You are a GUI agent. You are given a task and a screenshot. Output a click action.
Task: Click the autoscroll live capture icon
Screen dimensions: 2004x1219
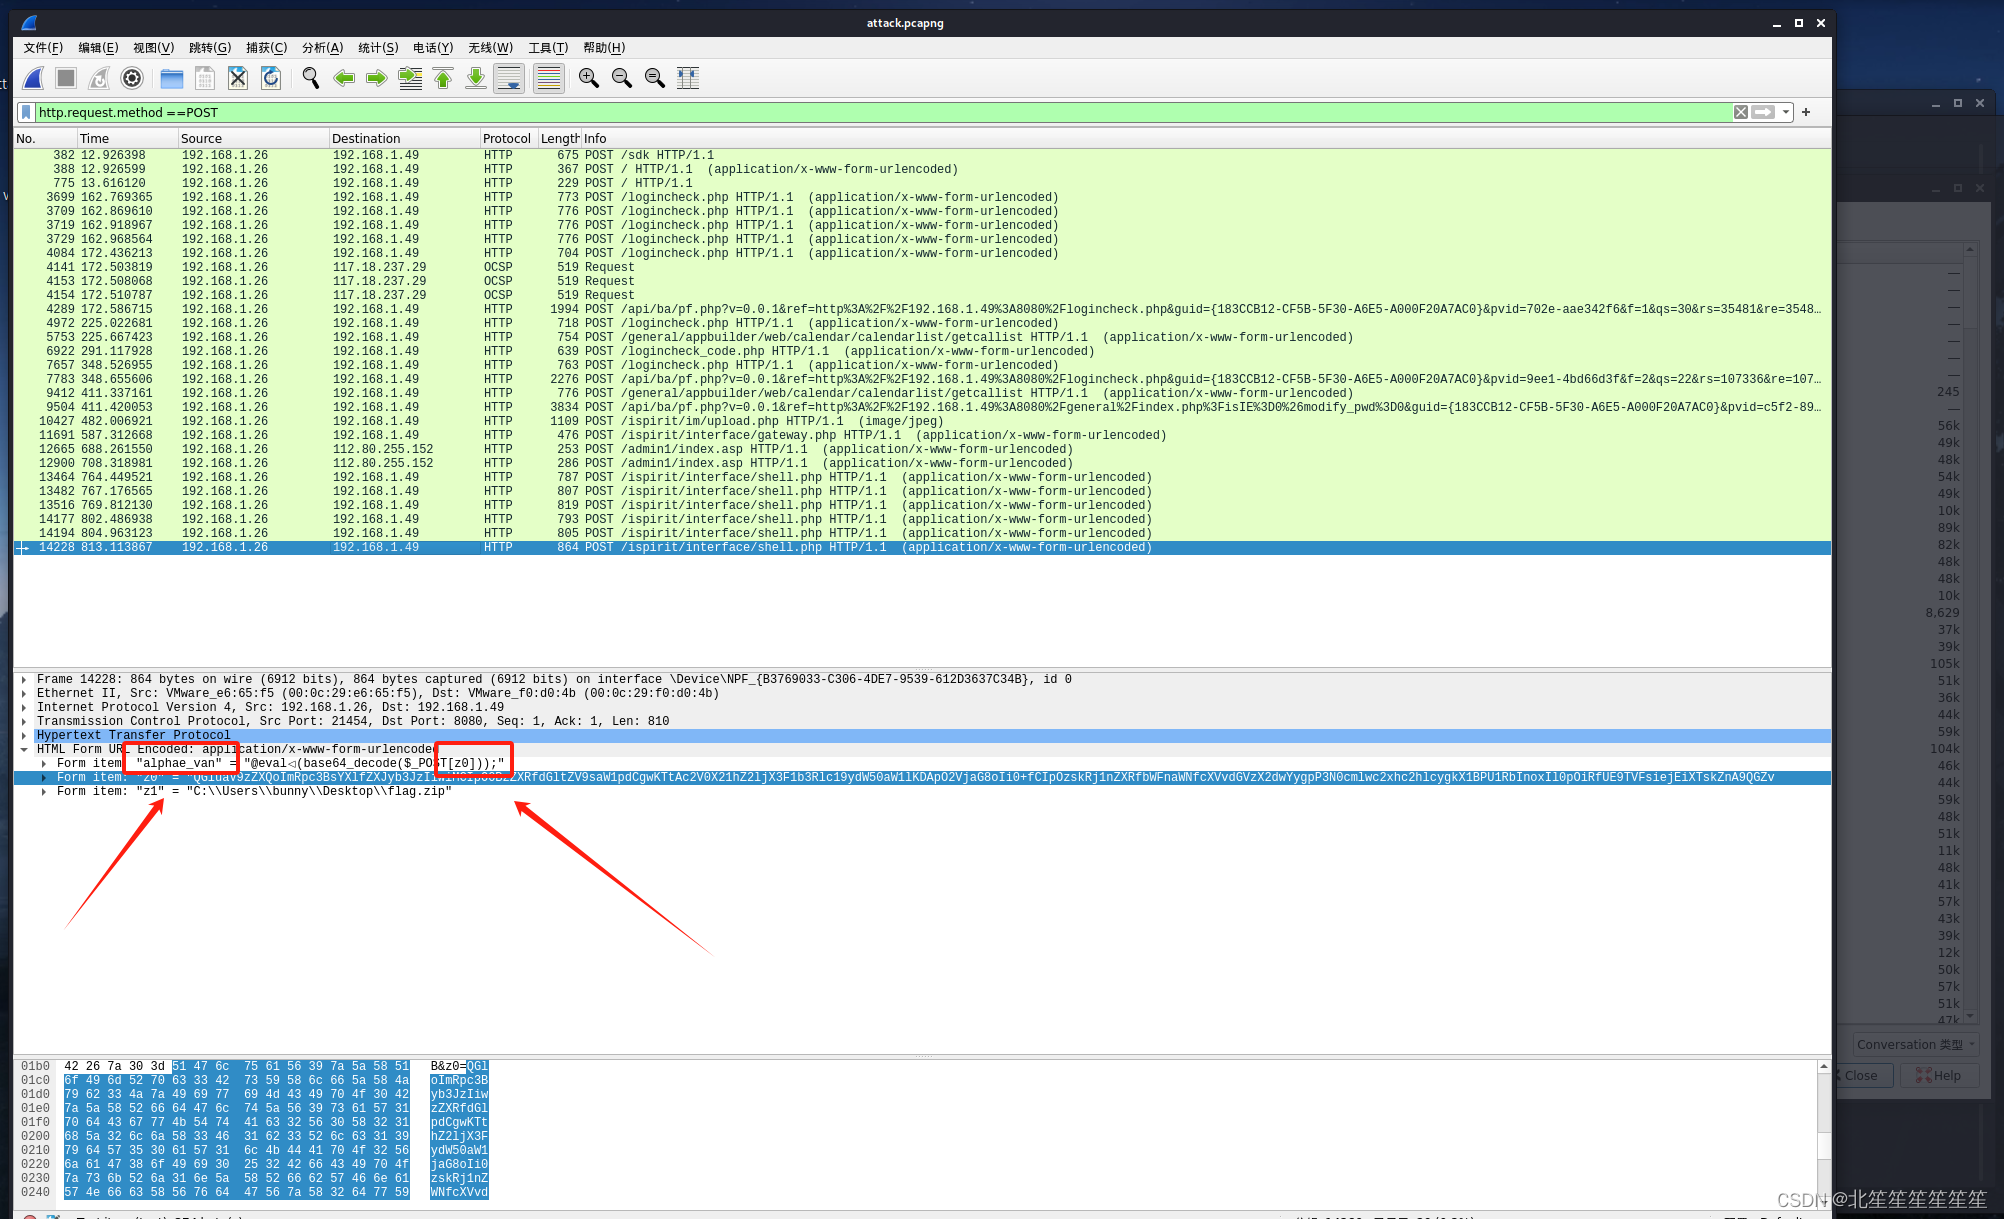click(511, 80)
